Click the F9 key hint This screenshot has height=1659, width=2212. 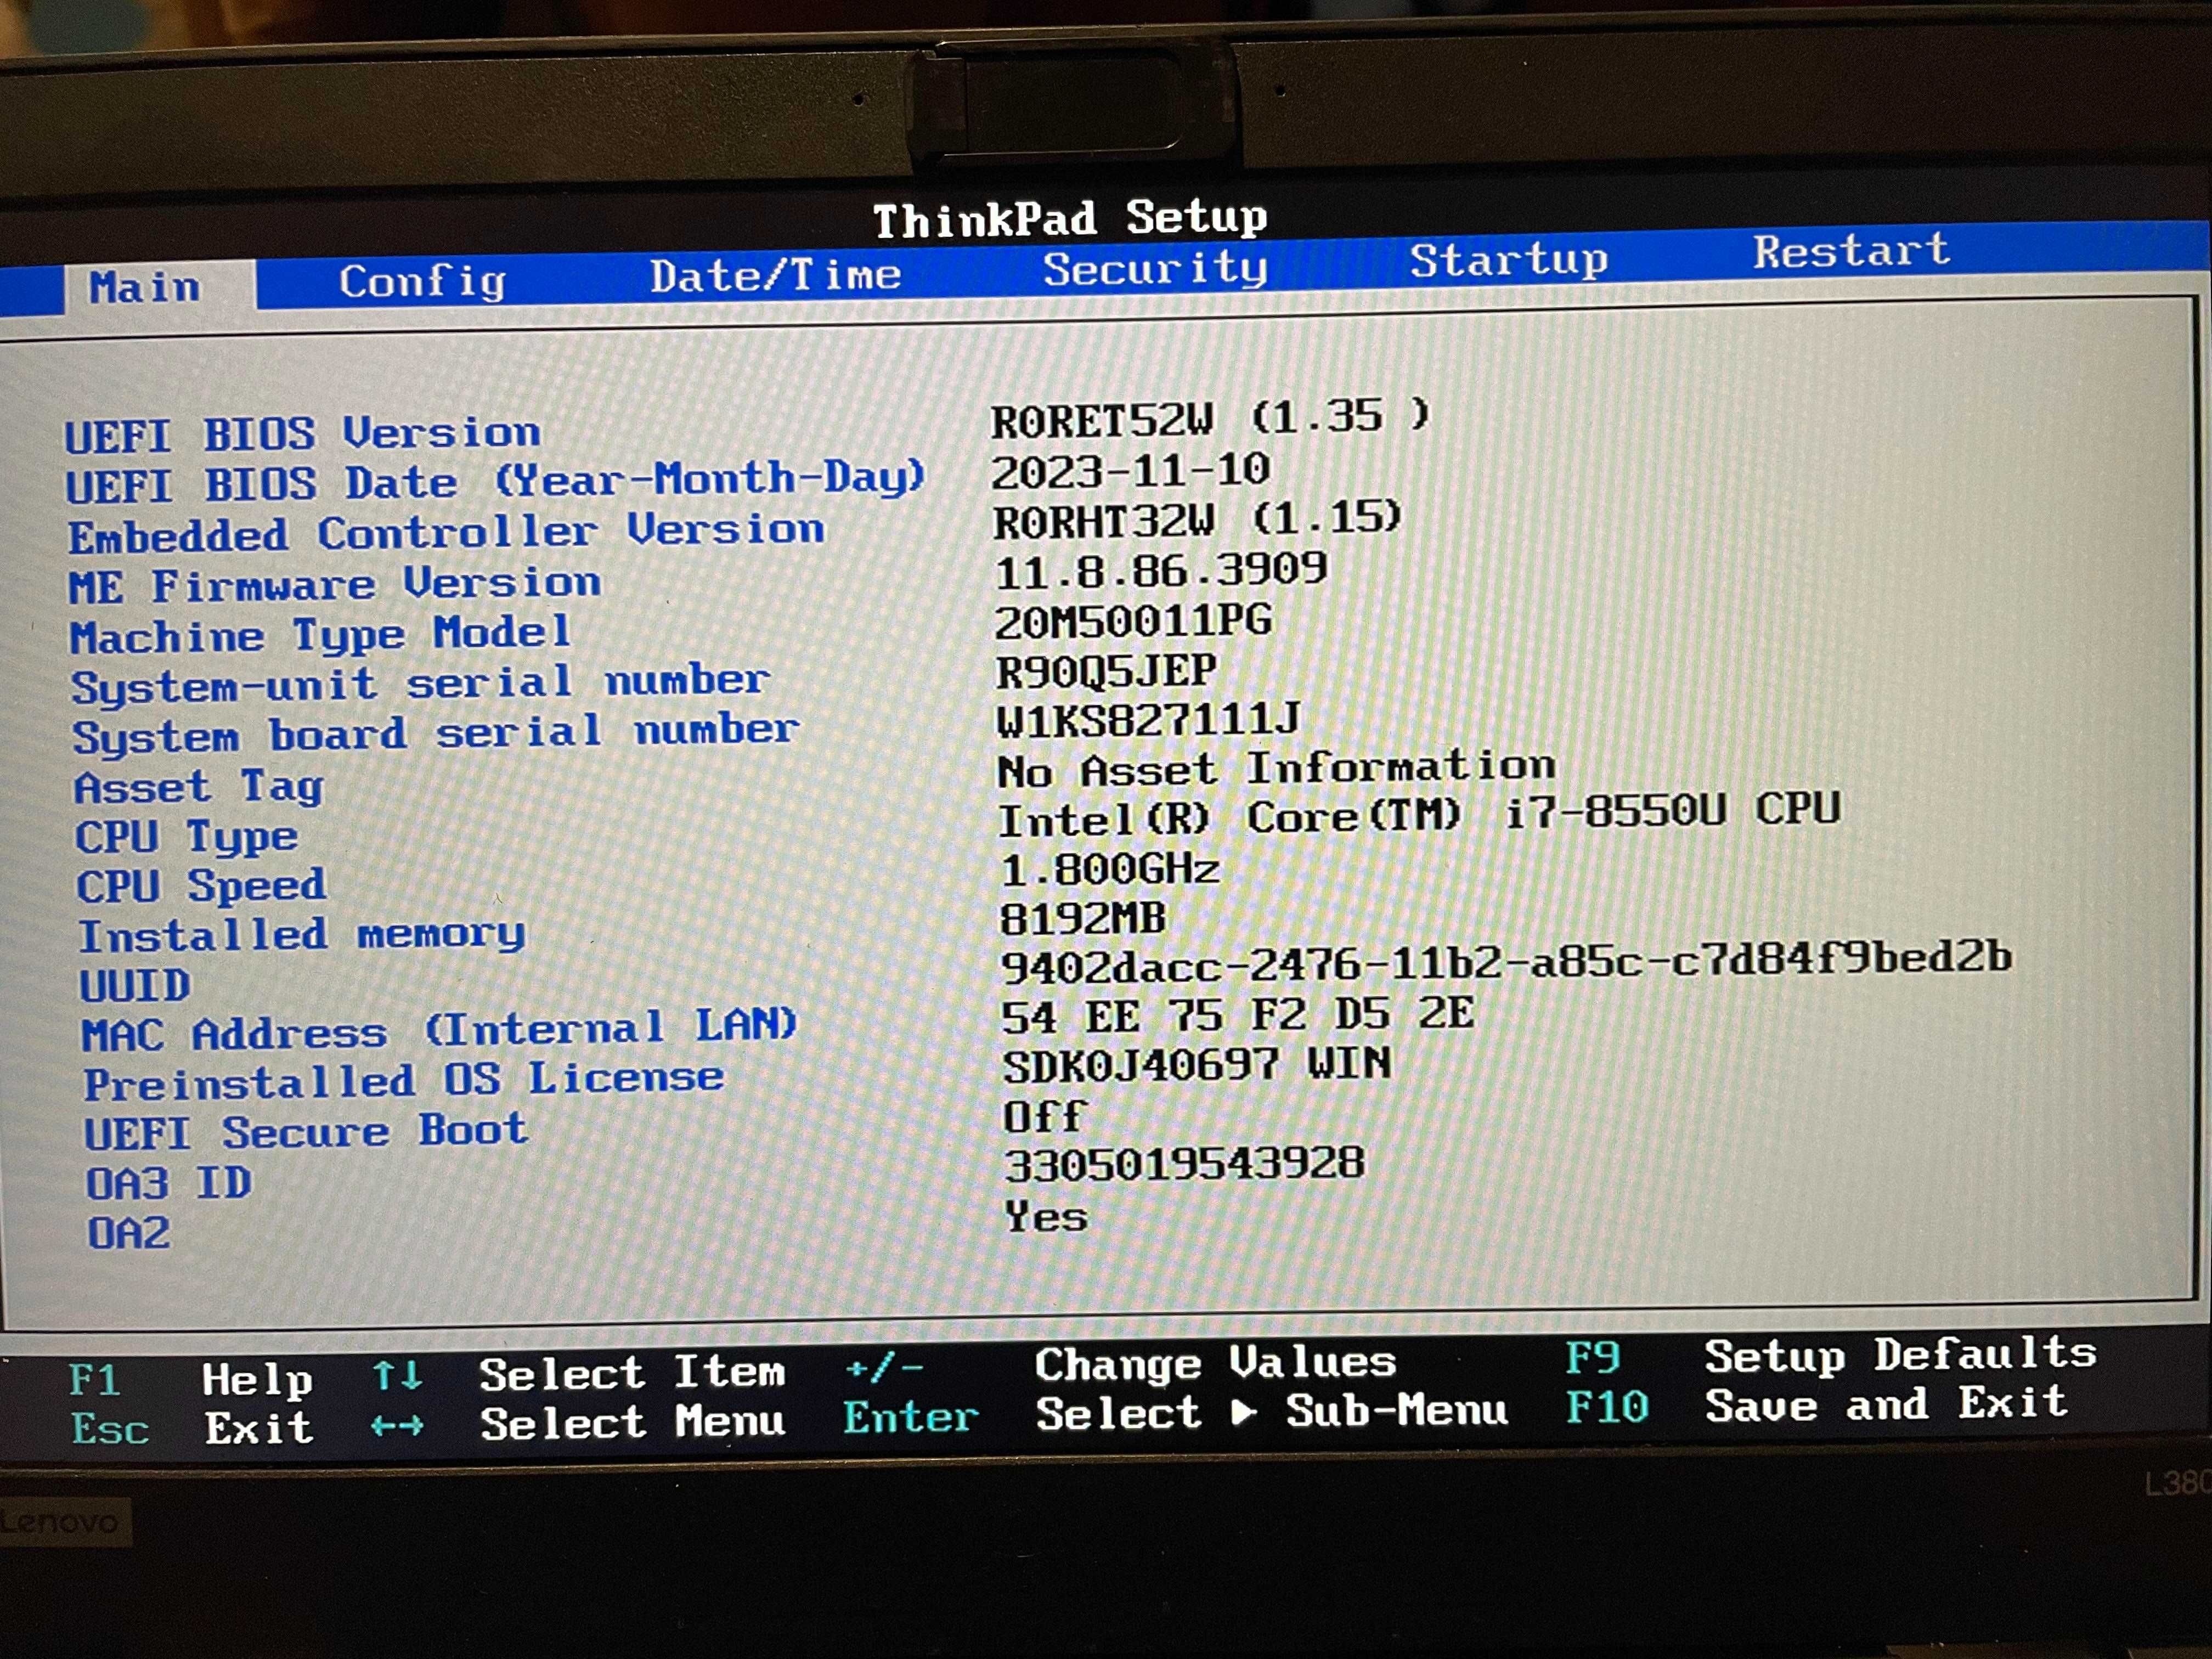pos(1592,1357)
